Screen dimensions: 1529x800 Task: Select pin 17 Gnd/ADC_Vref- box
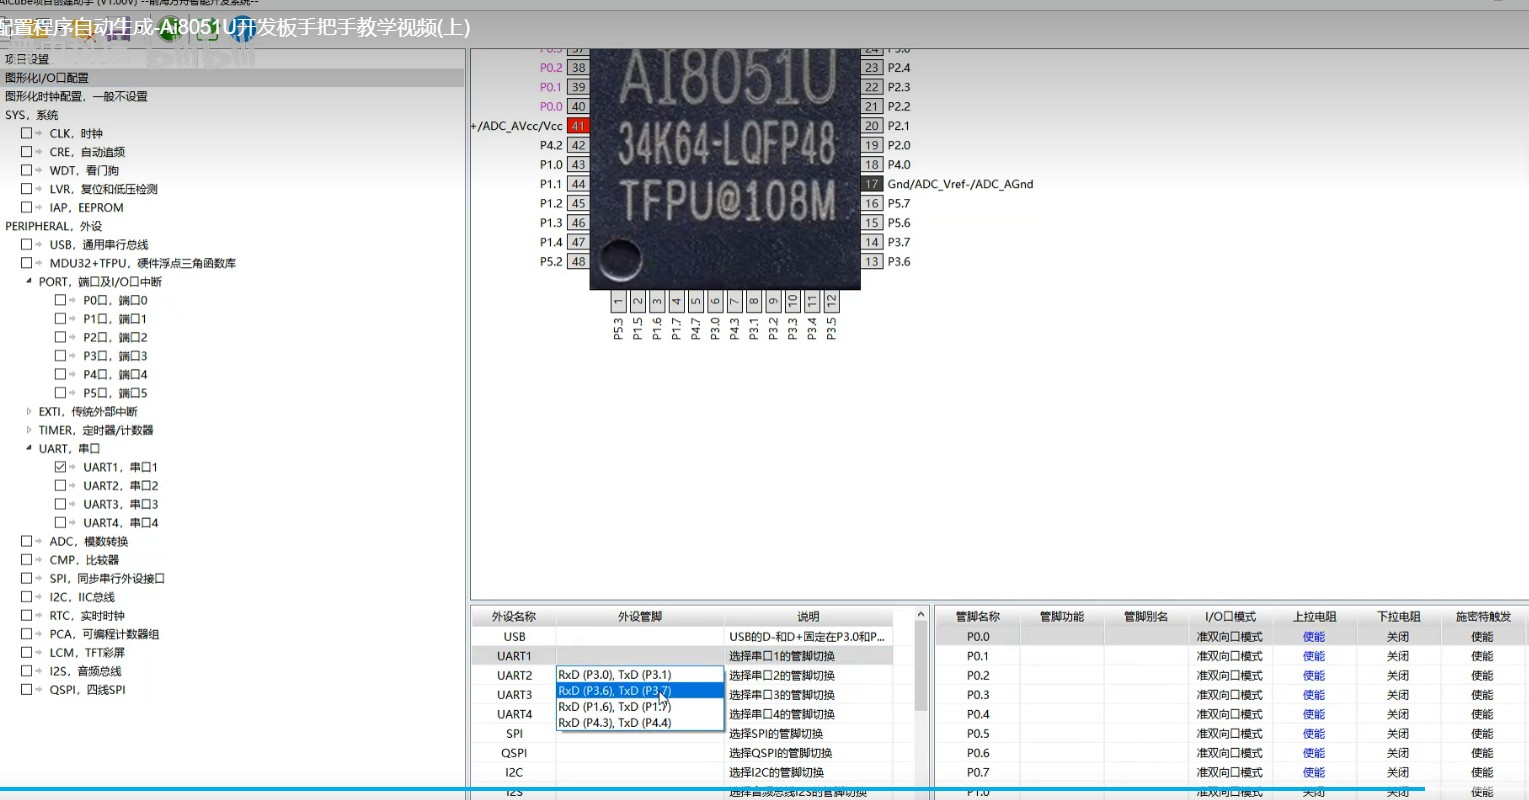872,184
